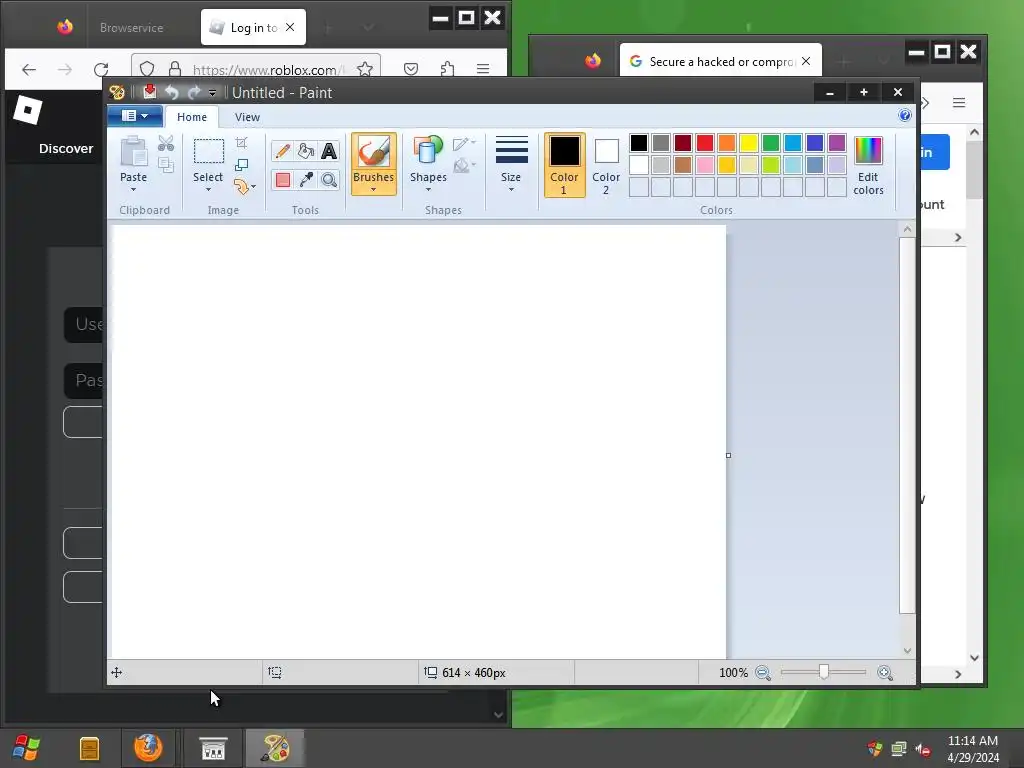The width and height of the screenshot is (1024, 768).
Task: Close the Log in to tab
Action: 290,27
